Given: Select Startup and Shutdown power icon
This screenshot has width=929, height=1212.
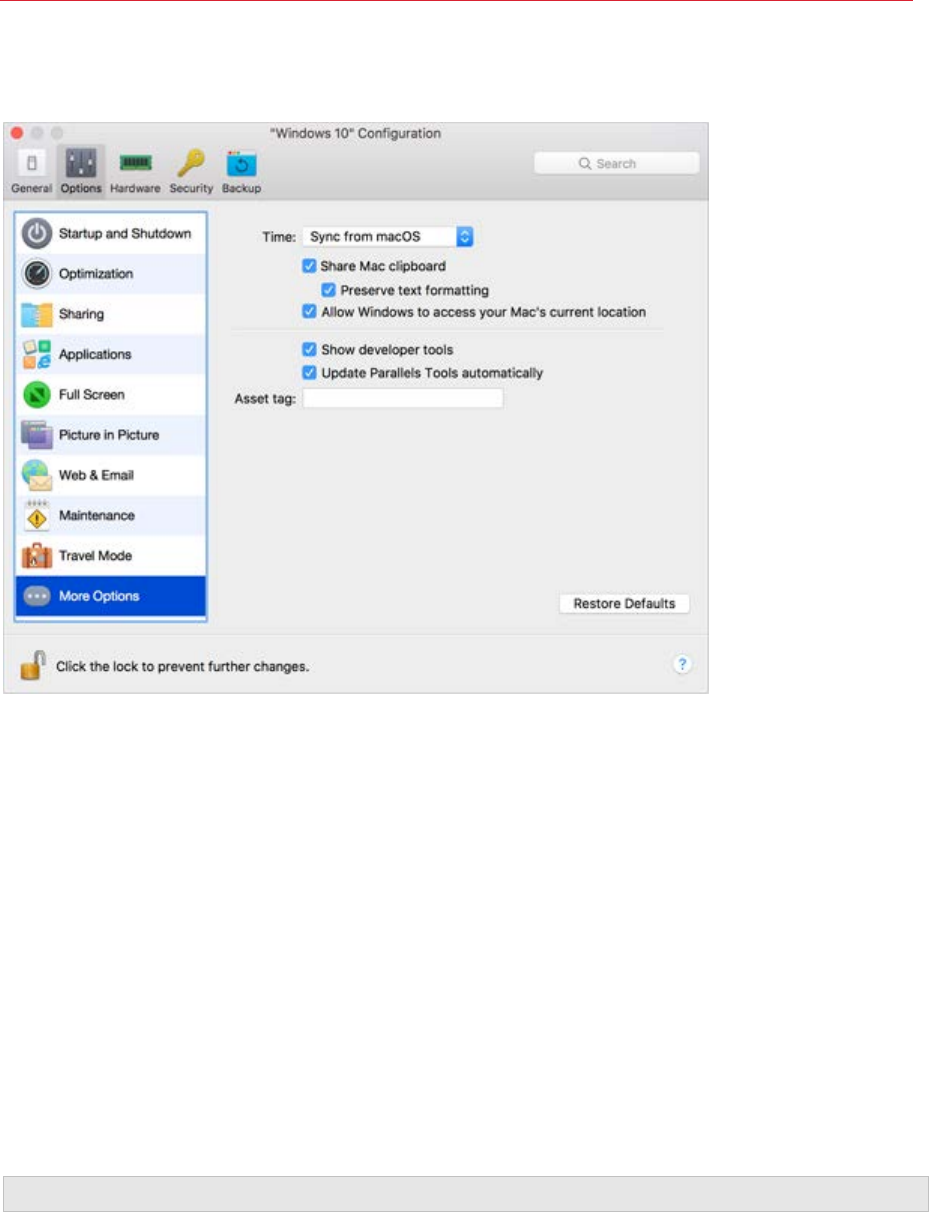Looking at the screenshot, I should (36, 233).
